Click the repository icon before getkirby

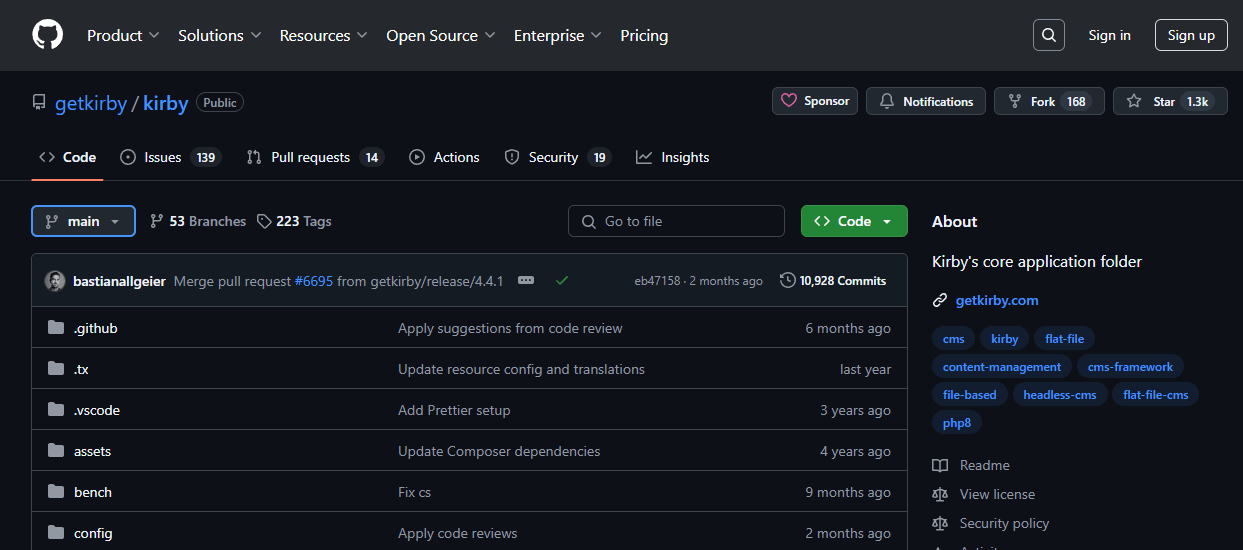point(39,102)
